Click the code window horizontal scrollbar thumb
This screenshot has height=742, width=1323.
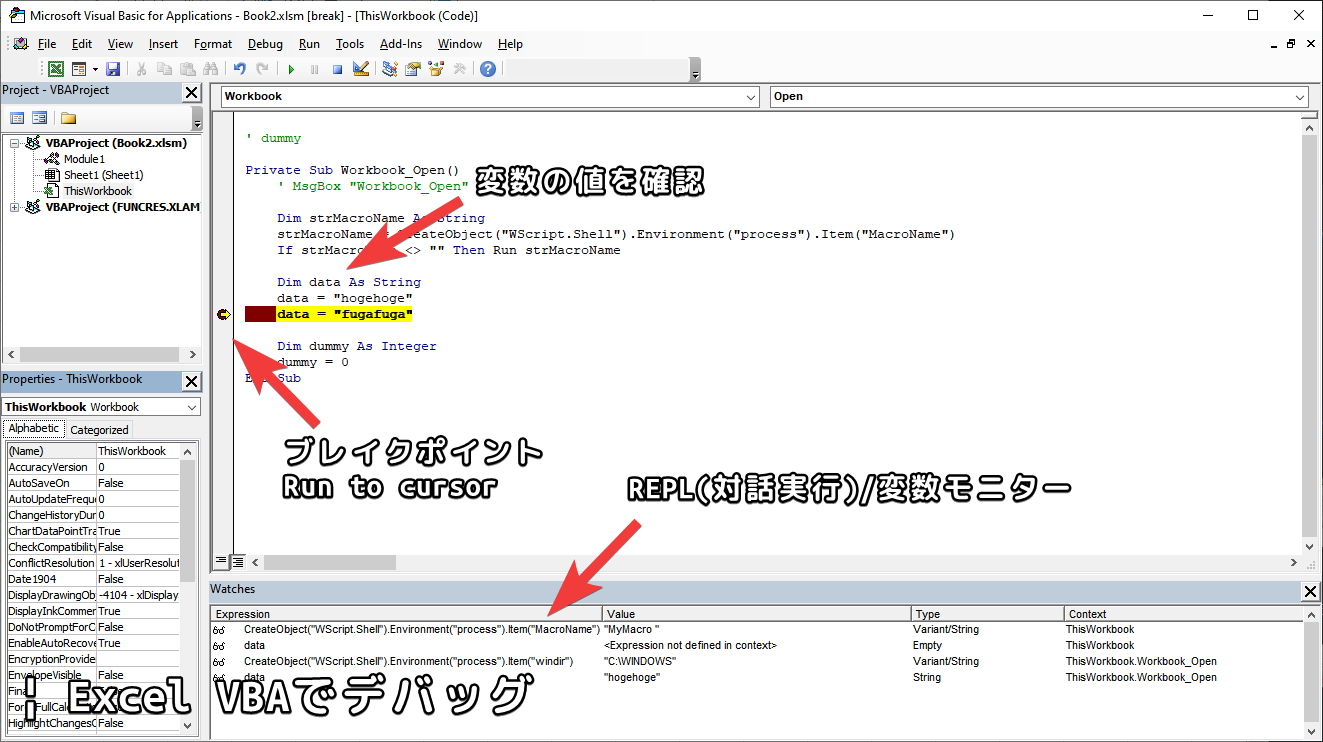330,563
